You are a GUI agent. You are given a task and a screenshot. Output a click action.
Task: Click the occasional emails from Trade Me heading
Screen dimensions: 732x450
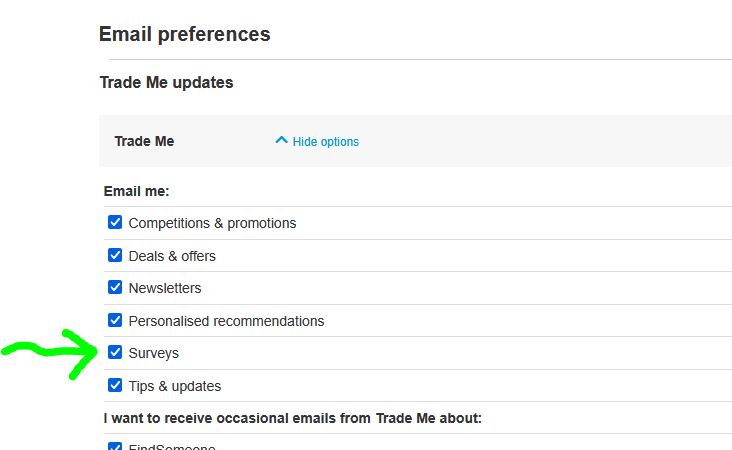292,418
